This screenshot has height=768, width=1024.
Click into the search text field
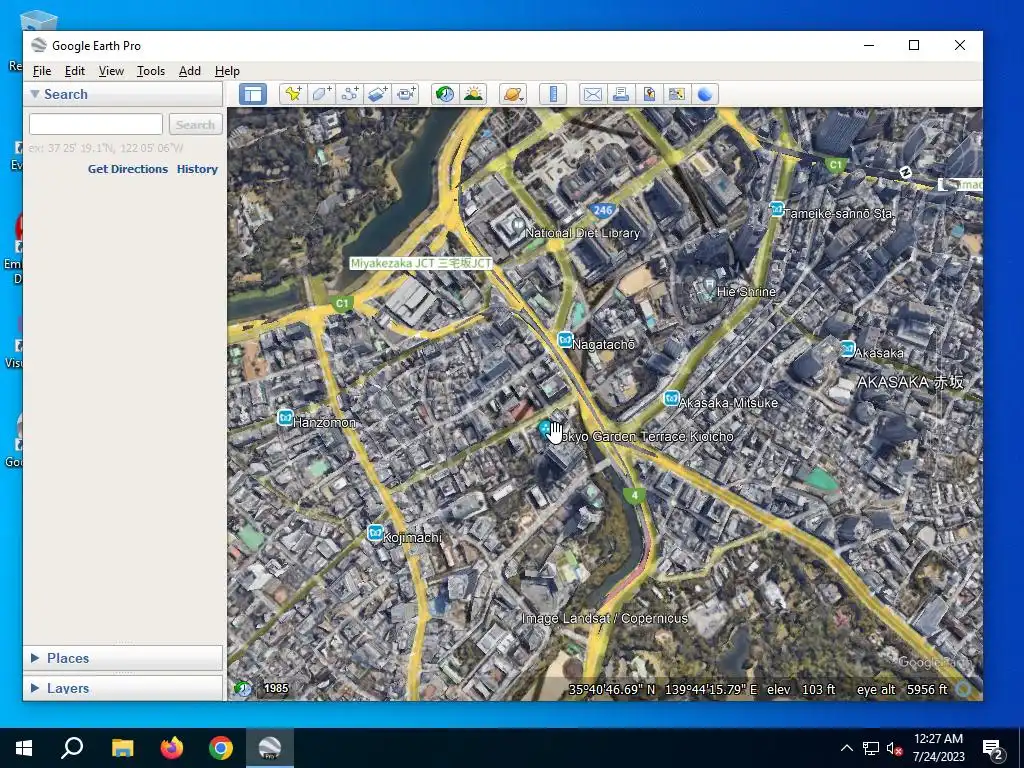click(x=96, y=124)
